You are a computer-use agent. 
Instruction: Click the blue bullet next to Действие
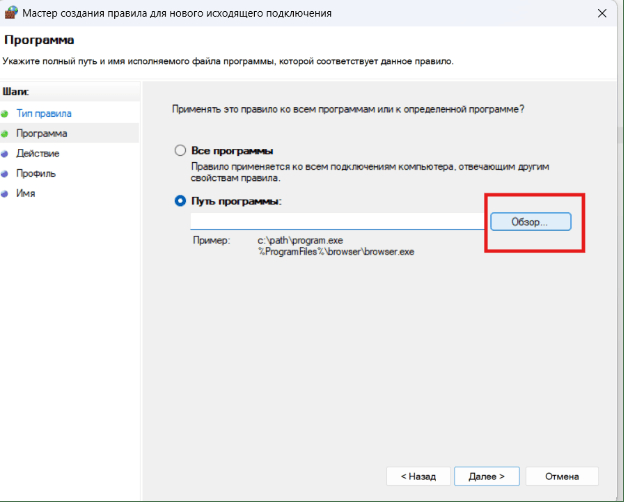[x=6, y=153]
